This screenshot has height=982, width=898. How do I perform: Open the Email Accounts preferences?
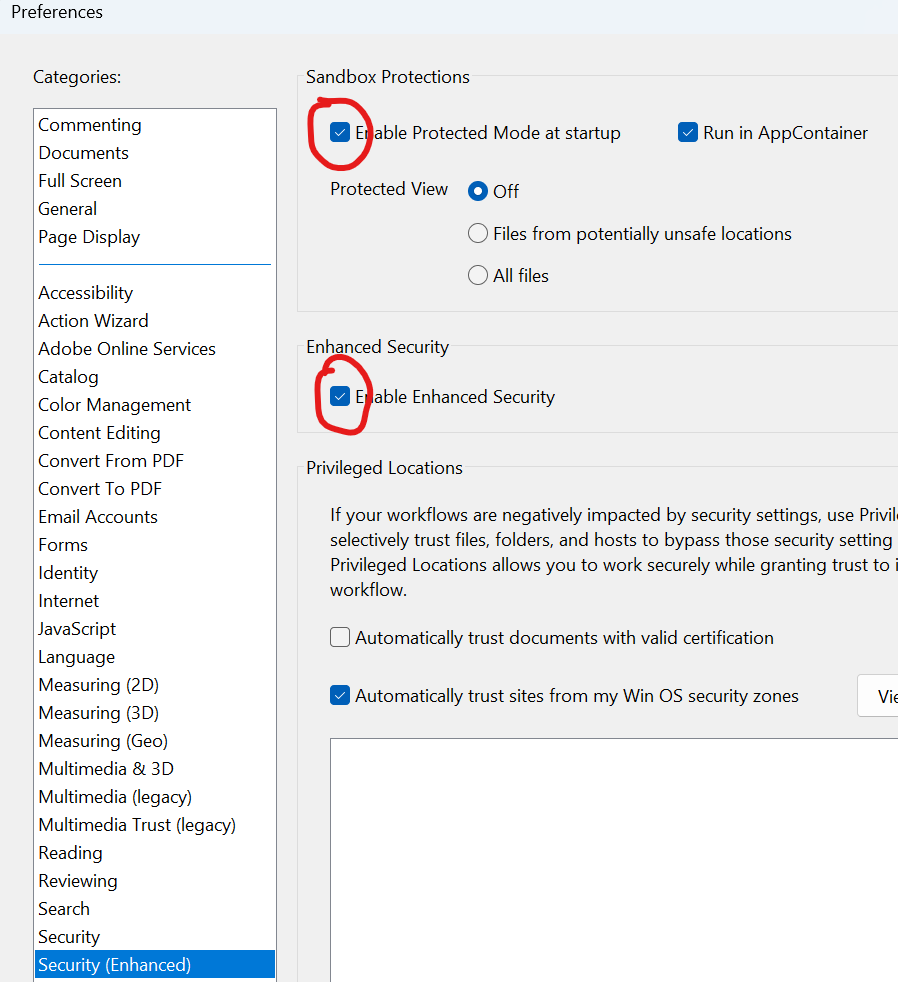98,516
